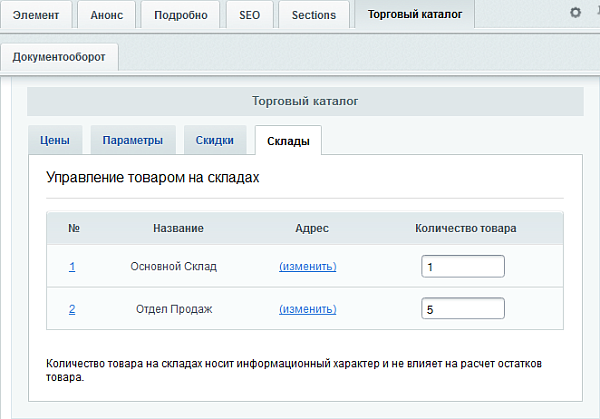Switch to the Элемент tab
The width and height of the screenshot is (600, 419).
pyautogui.click(x=36, y=15)
